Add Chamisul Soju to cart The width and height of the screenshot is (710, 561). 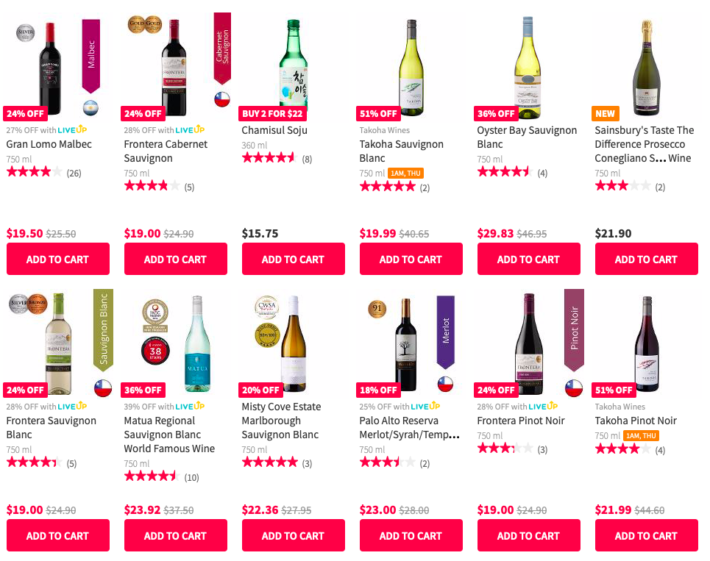293,259
